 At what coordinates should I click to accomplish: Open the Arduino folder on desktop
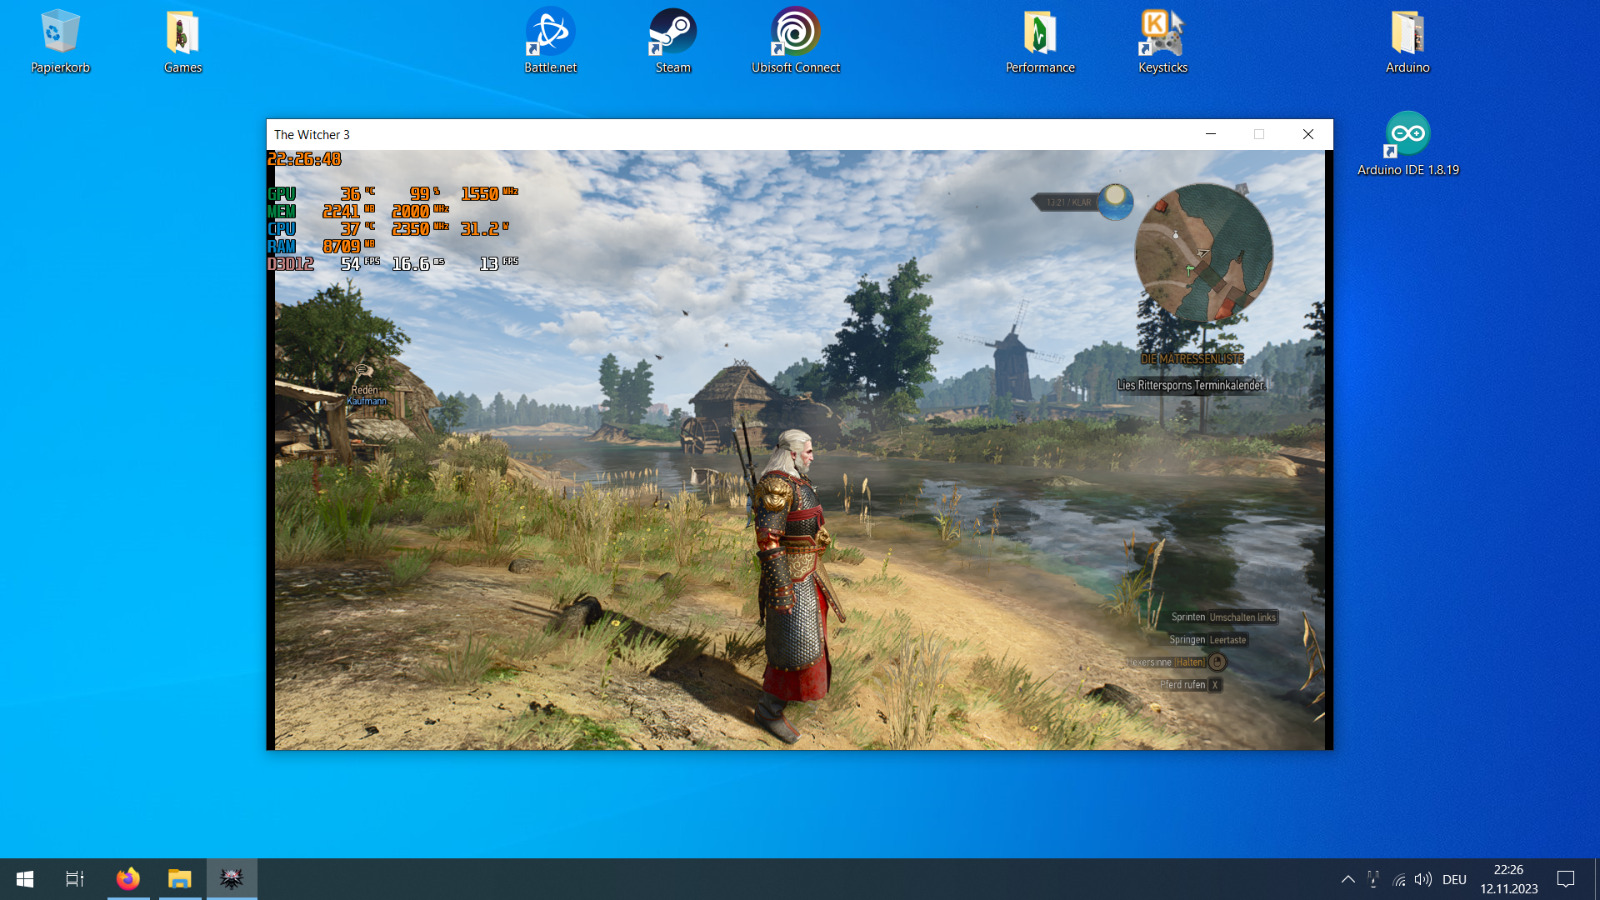pyautogui.click(x=1407, y=42)
